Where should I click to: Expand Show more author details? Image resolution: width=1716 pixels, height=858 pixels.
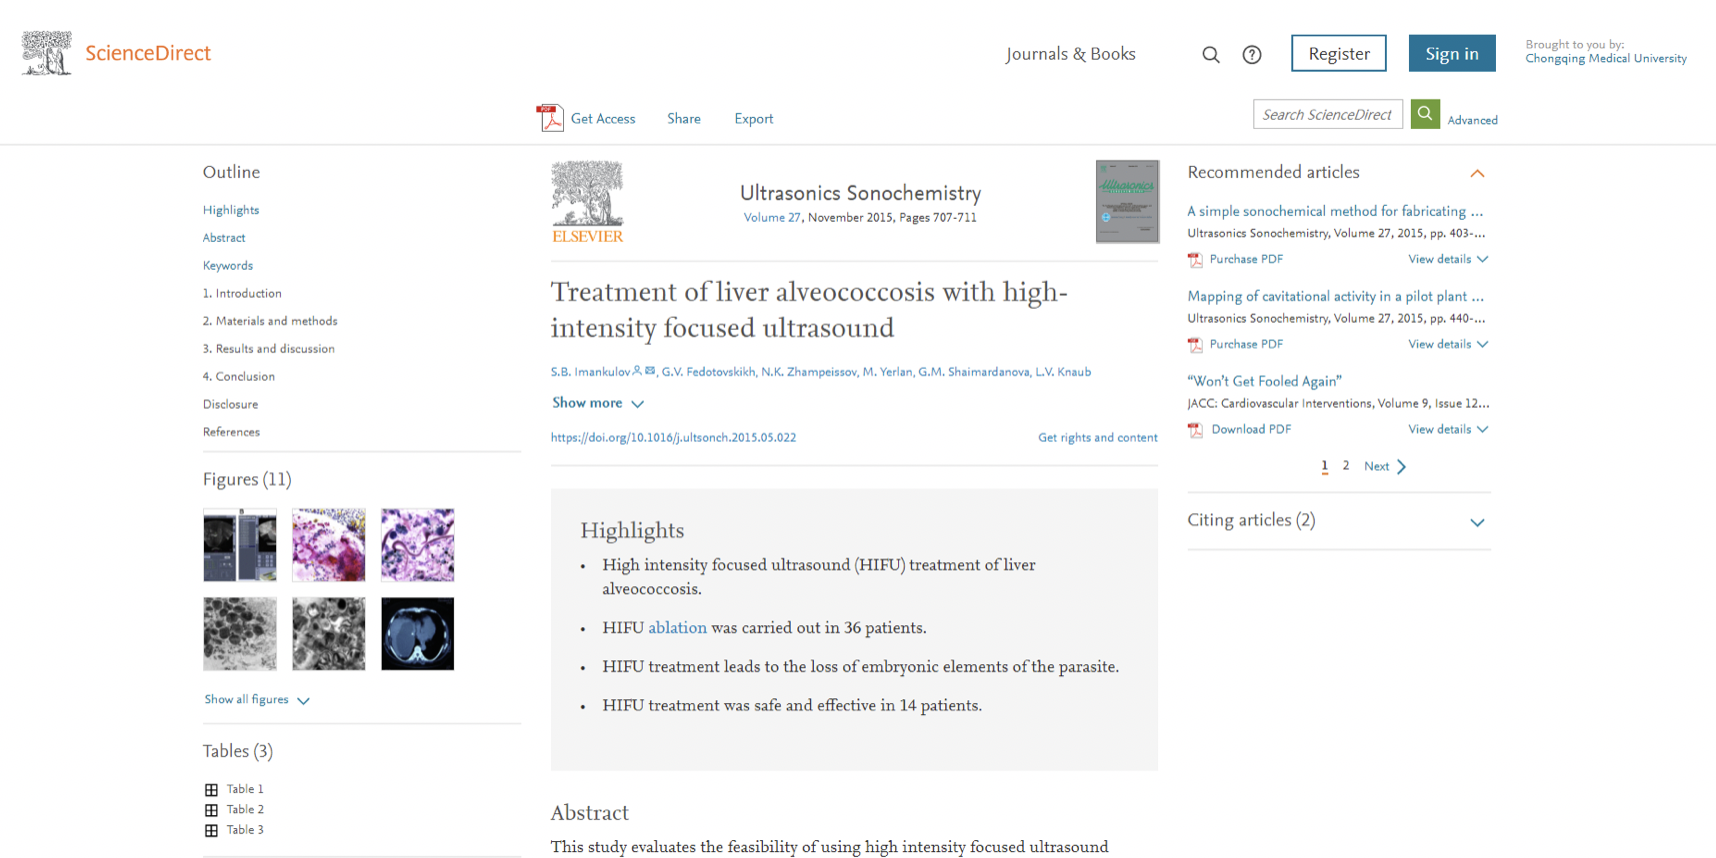(598, 403)
